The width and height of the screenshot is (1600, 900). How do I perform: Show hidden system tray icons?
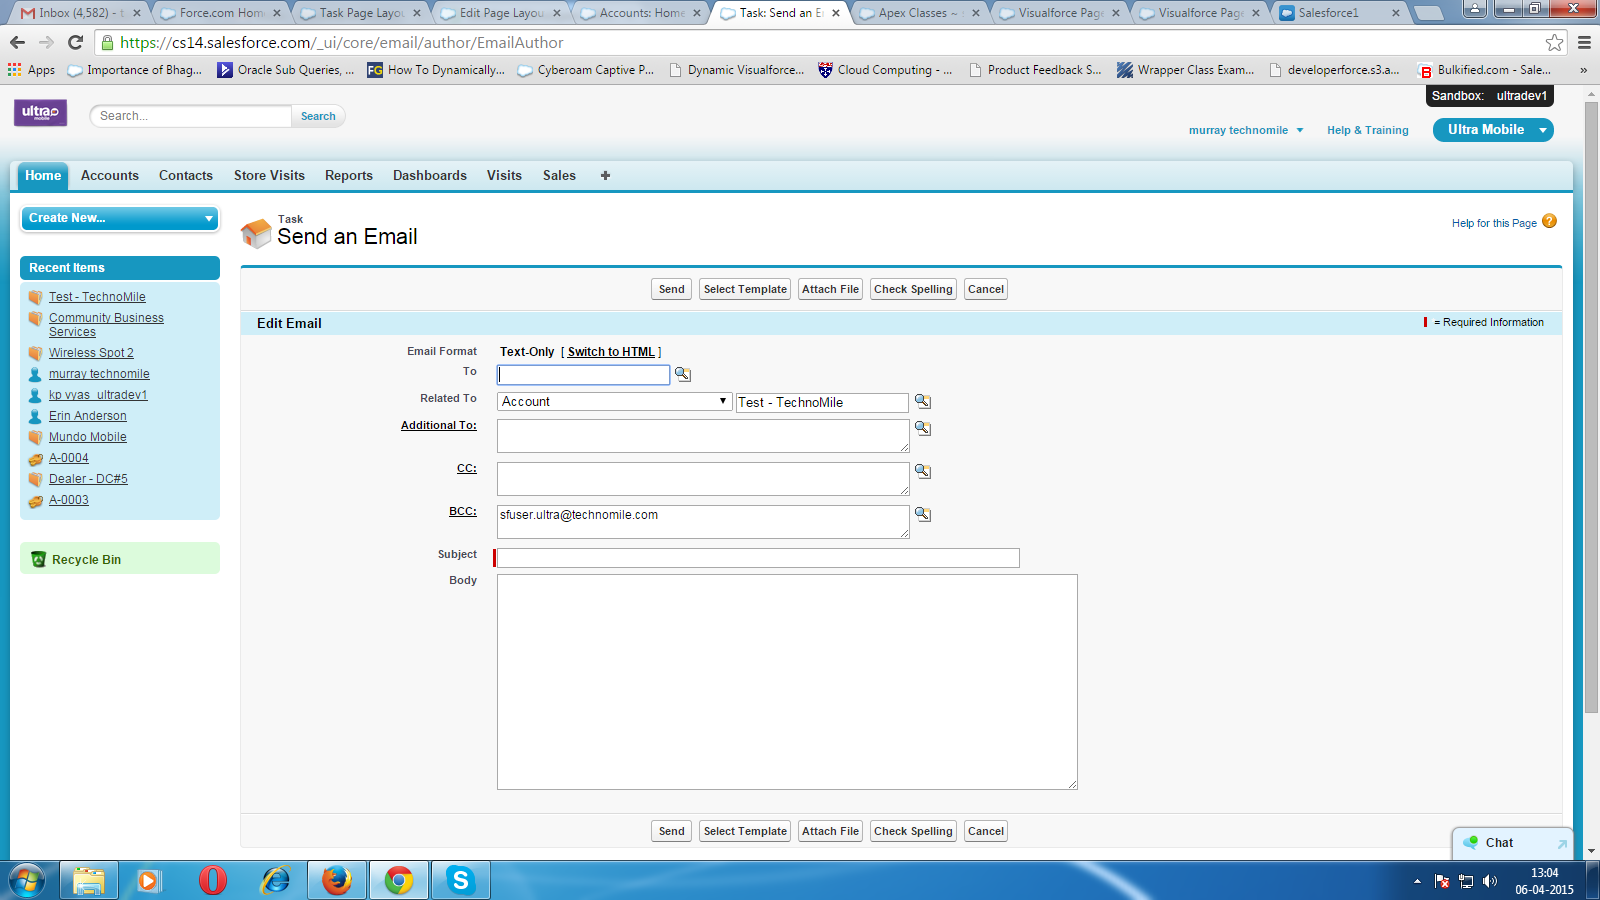click(x=1417, y=881)
